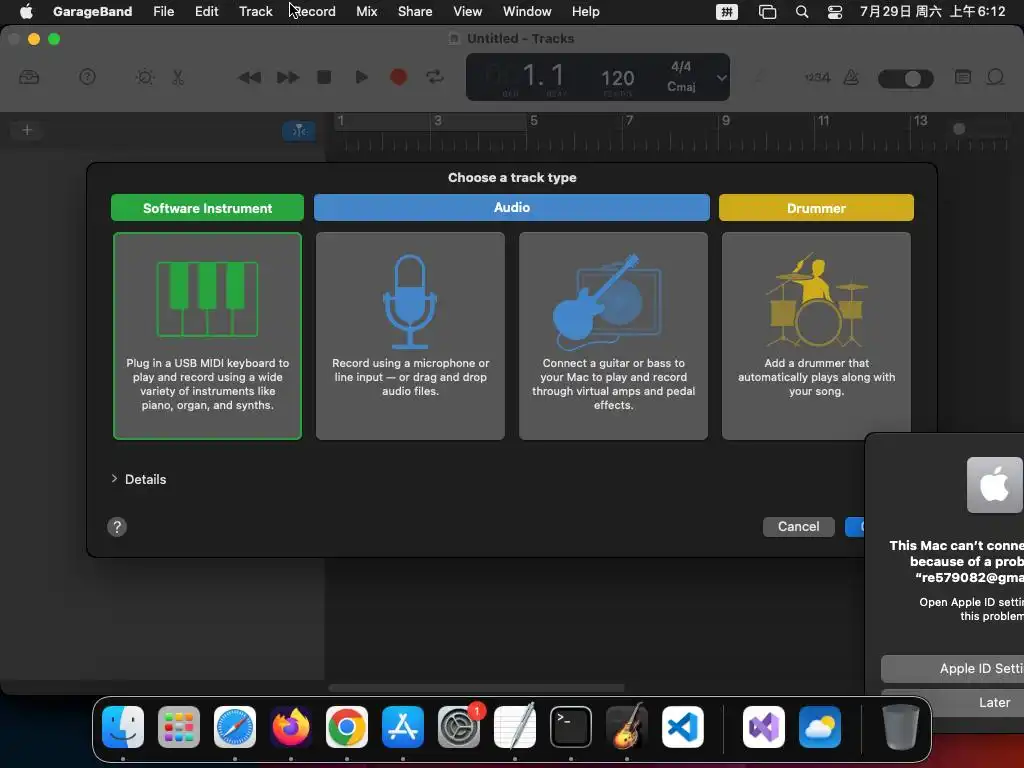1024x768 pixels.
Task: Select the yellow Drummer header
Action: click(x=816, y=208)
